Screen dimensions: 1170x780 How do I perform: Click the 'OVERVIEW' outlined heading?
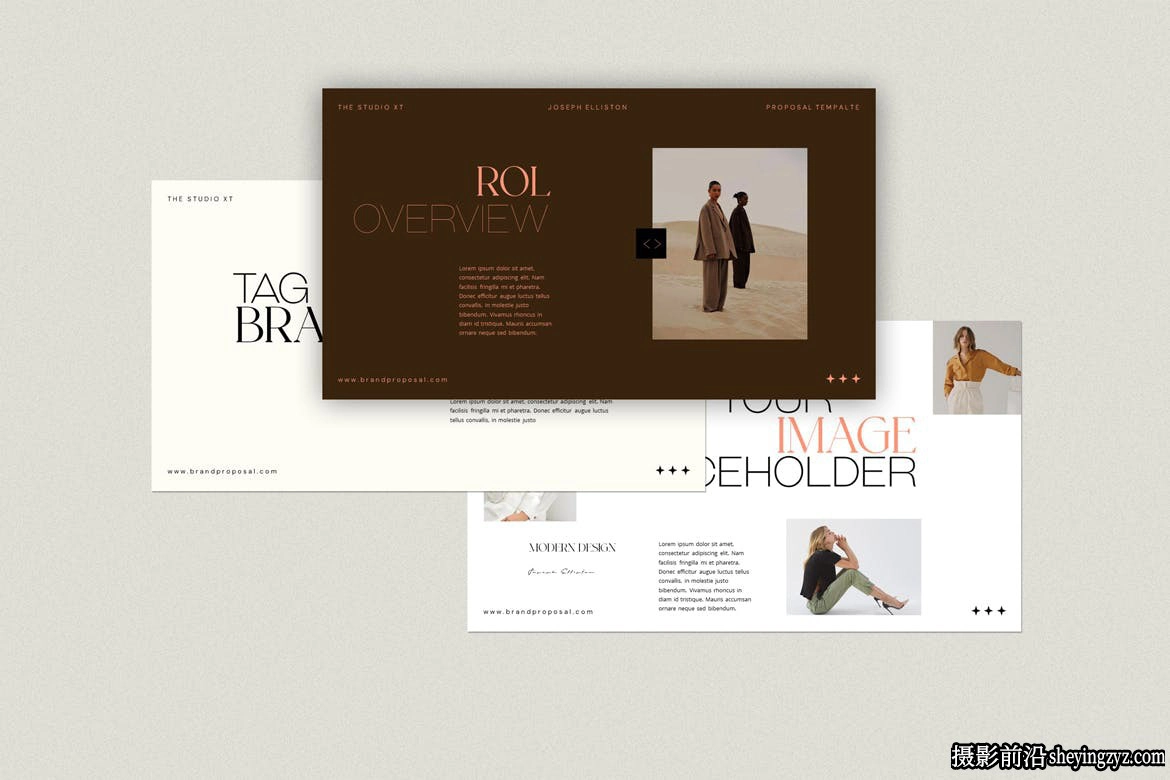pos(450,219)
